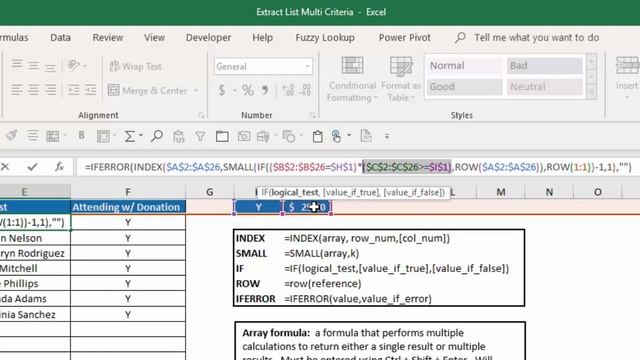Click the Increase Indent icon
Image resolution: width=640 pixels, height=360 pixels.
(x=90, y=90)
